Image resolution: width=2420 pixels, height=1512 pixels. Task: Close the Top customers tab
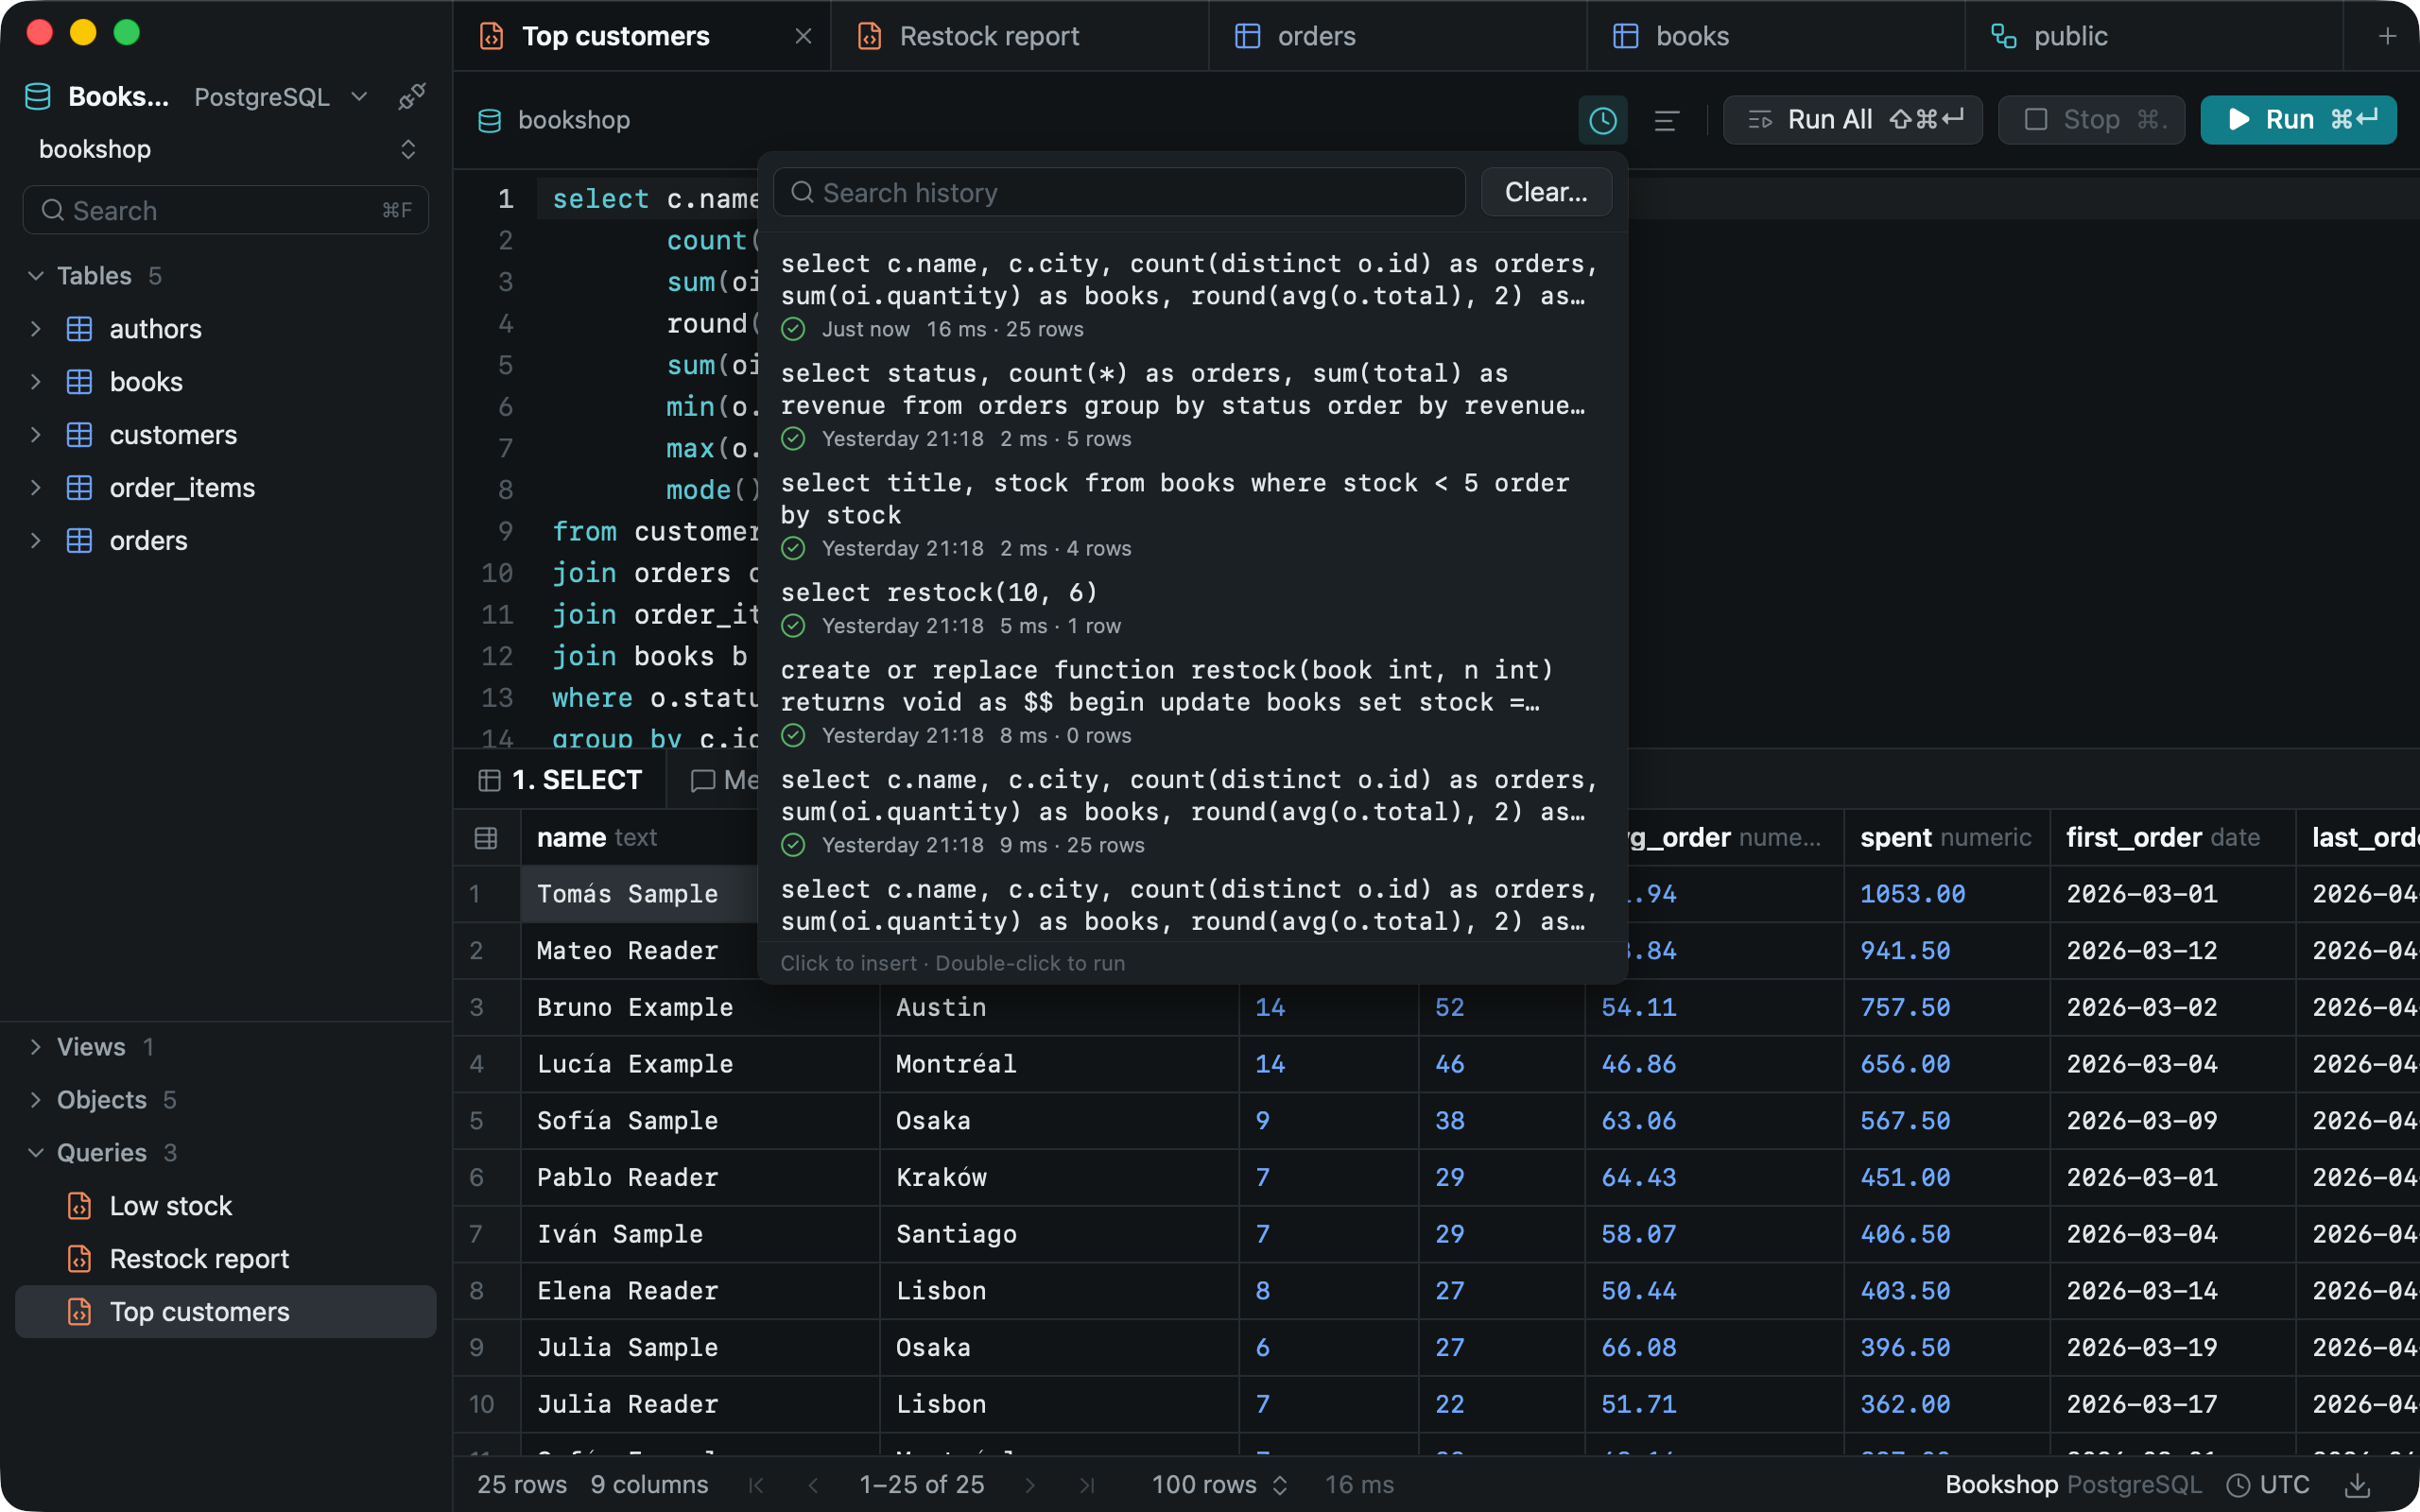pos(803,36)
